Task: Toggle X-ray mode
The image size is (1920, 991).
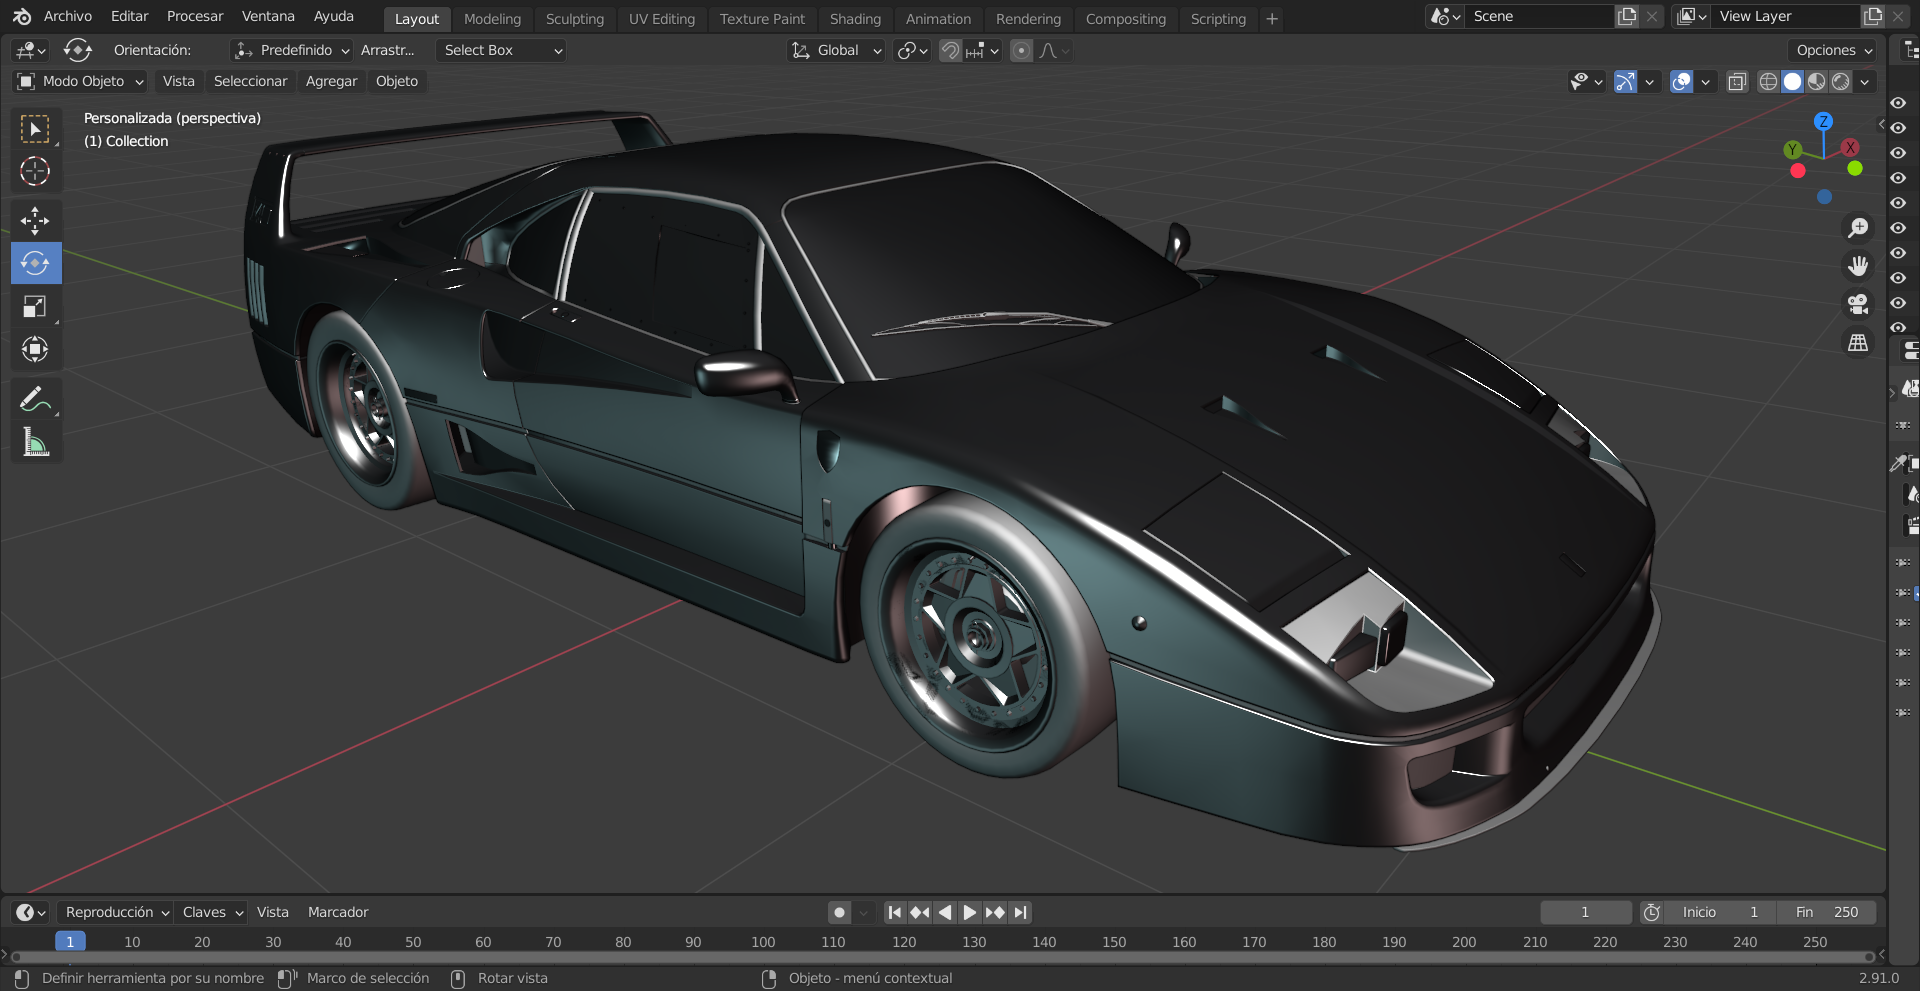Action: [1737, 82]
